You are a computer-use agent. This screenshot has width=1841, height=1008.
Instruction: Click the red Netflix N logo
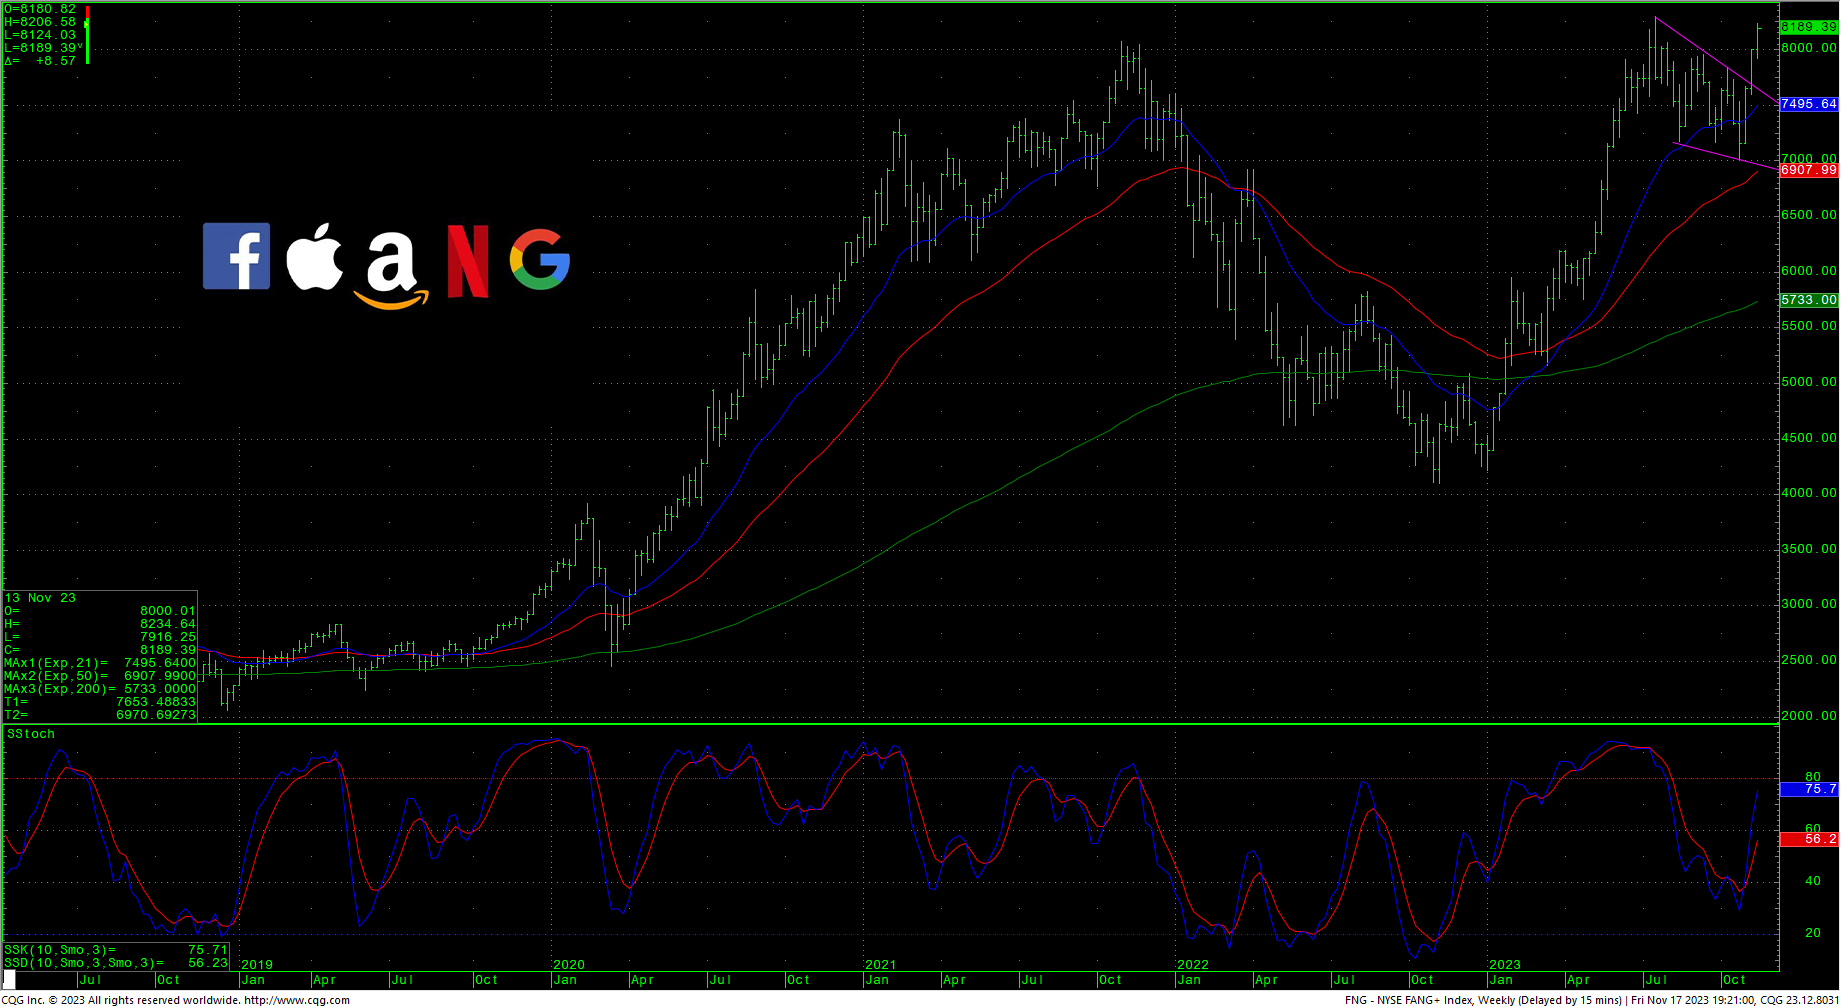click(467, 261)
